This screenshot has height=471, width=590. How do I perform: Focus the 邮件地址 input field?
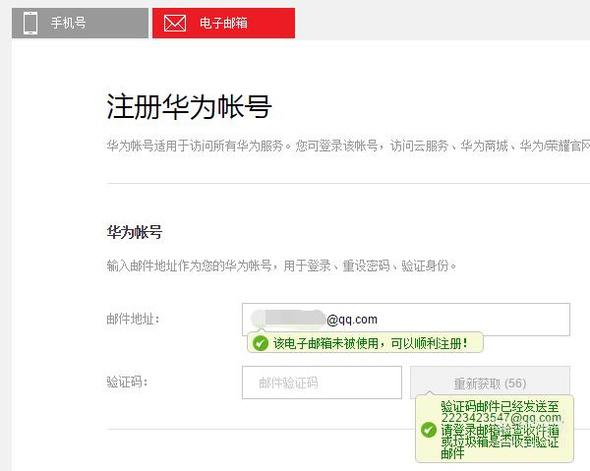click(406, 319)
